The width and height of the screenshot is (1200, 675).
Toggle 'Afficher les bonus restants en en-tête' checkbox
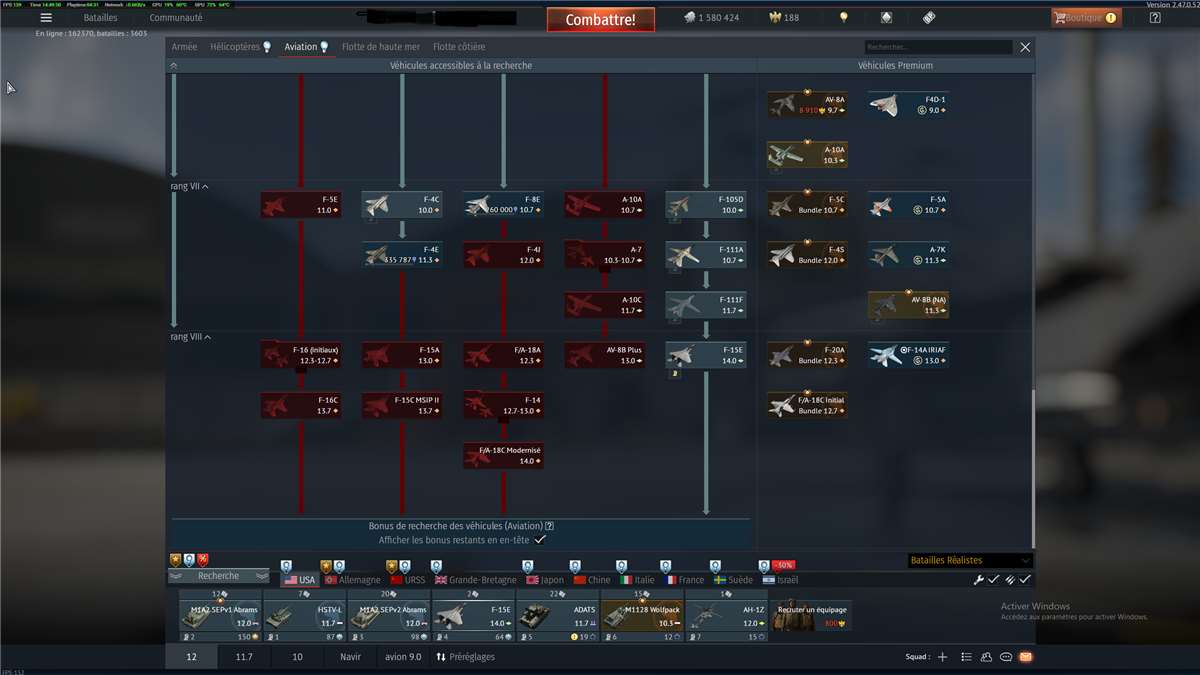click(540, 540)
